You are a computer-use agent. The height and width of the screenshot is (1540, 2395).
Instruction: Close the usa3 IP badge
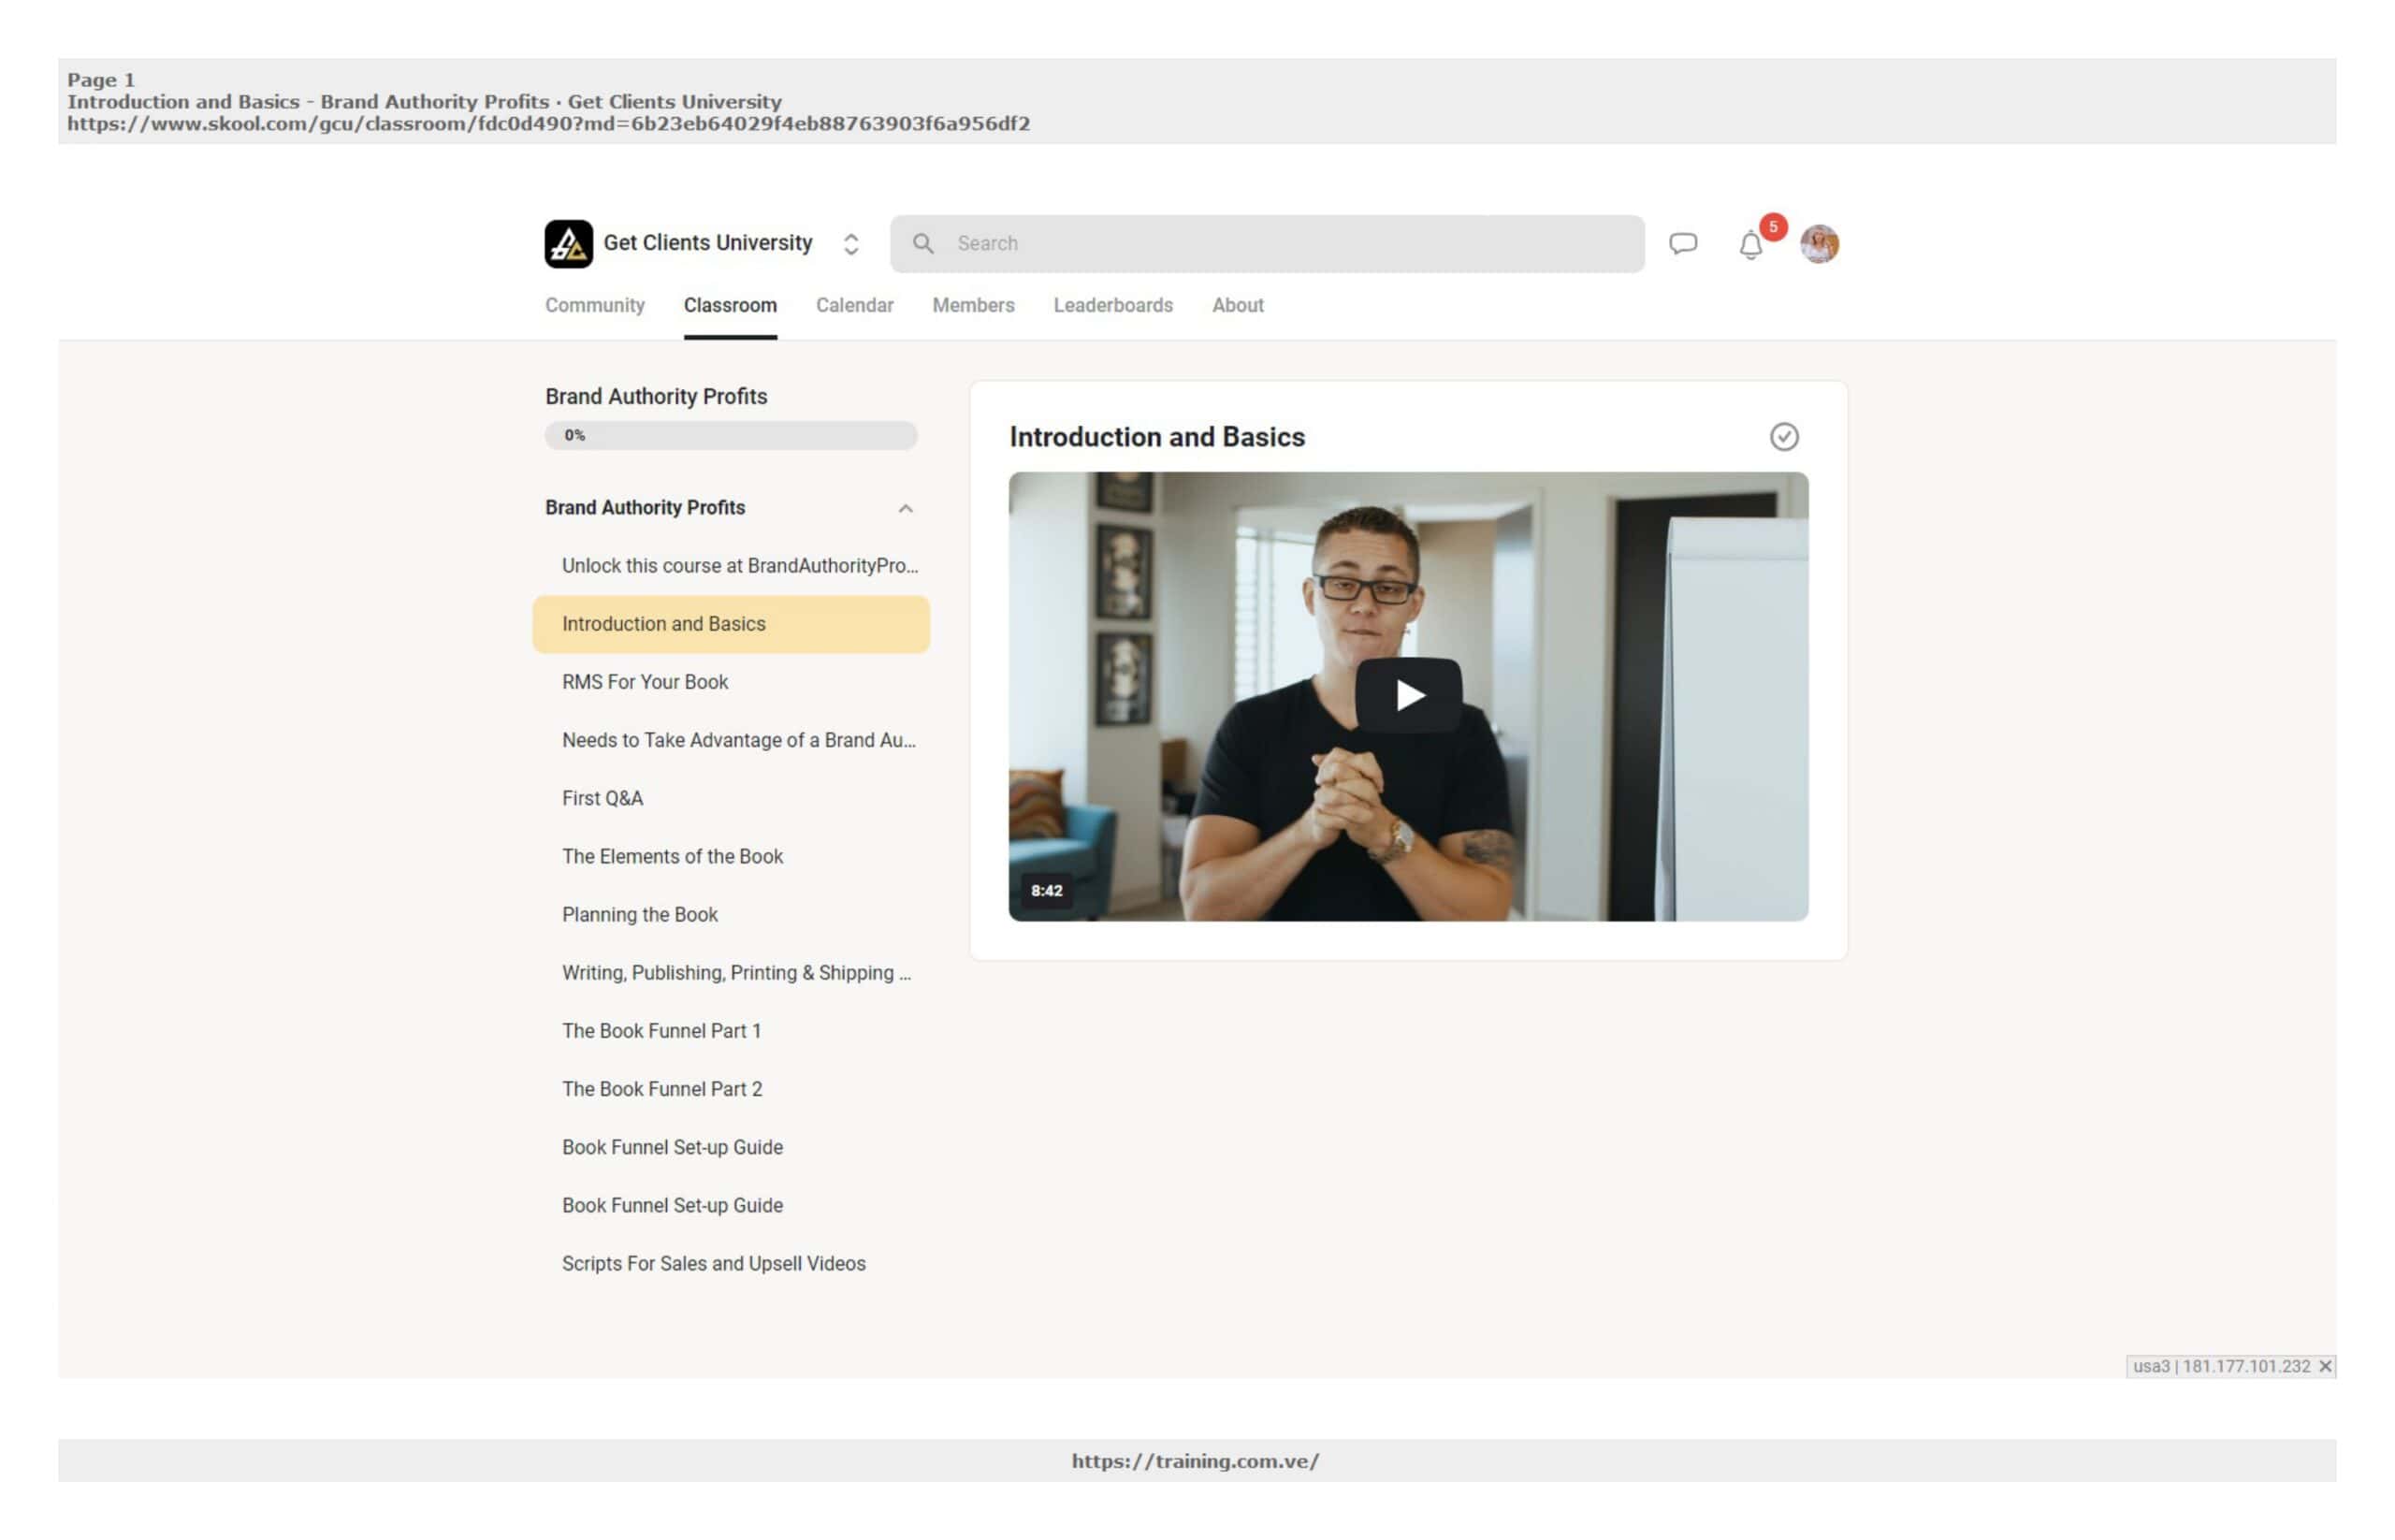coord(2324,1366)
